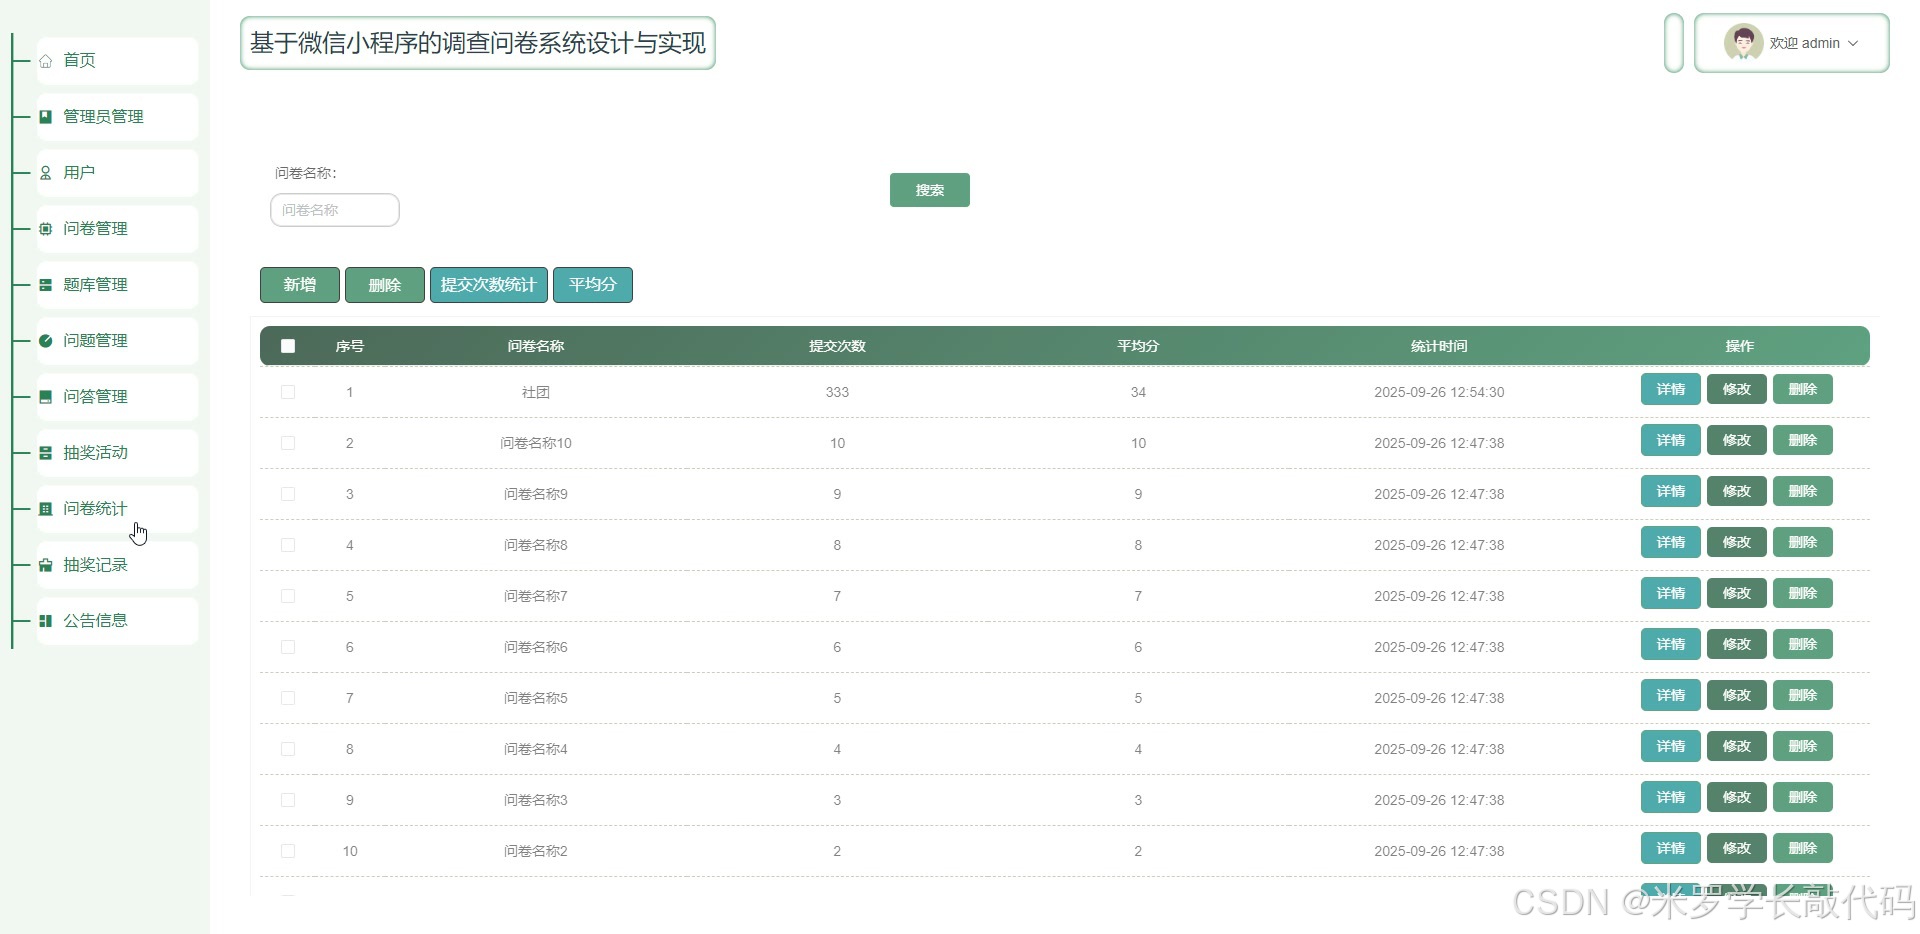Image resolution: width=1920 pixels, height=934 pixels.
Task: Expand the 欢迎 admin dropdown arrow
Action: pos(1853,43)
